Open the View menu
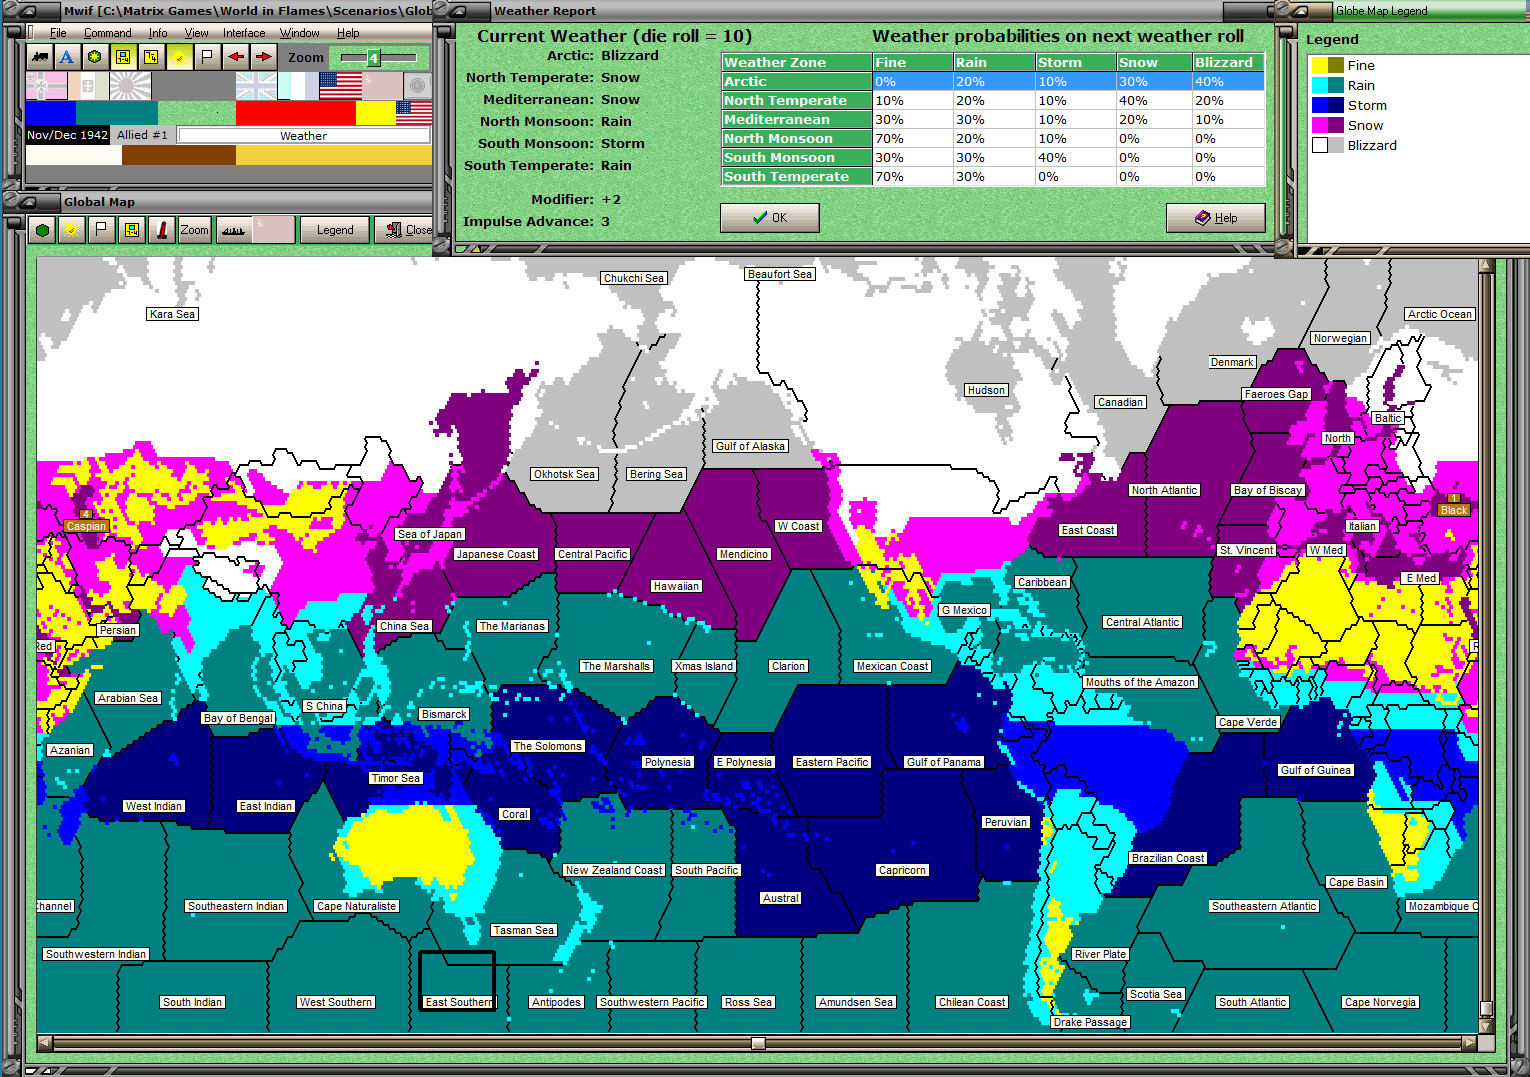This screenshot has width=1530, height=1077. 196,33
